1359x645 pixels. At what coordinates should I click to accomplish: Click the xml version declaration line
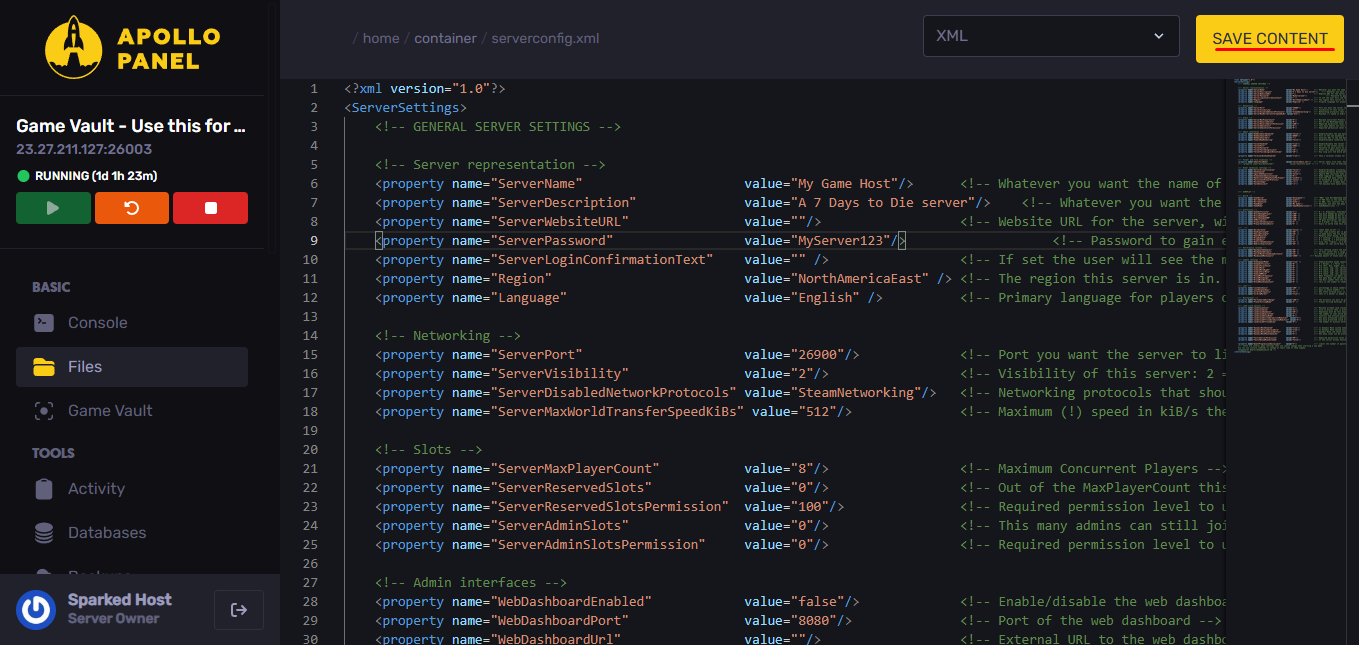click(x=425, y=89)
